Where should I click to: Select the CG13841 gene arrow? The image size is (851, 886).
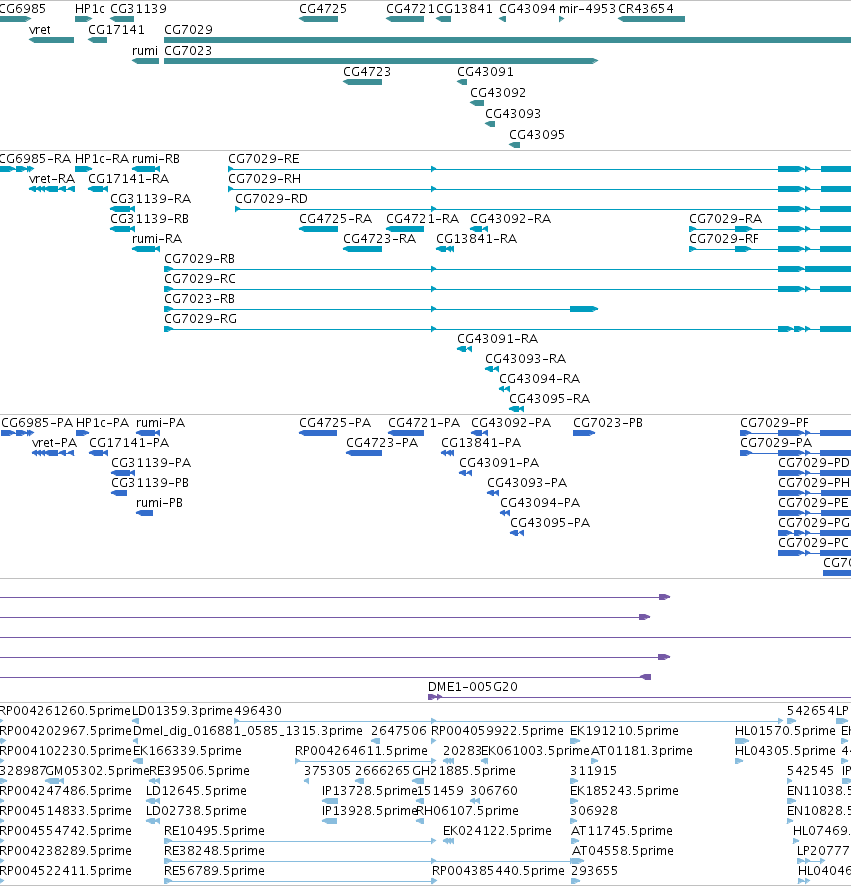[x=443, y=19]
